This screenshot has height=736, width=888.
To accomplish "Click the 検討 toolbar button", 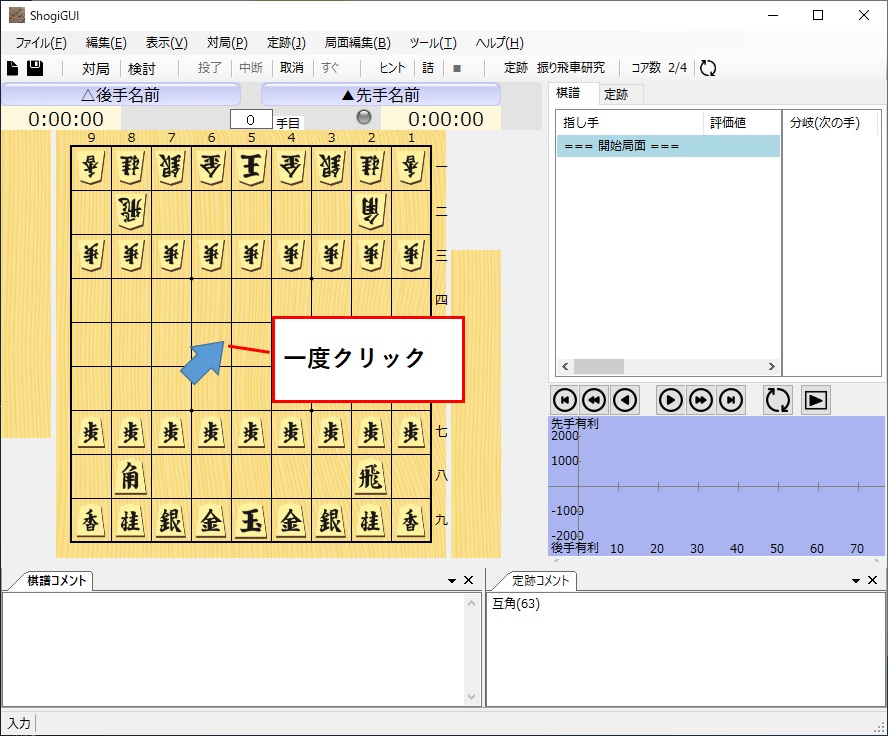I will tap(141, 69).
